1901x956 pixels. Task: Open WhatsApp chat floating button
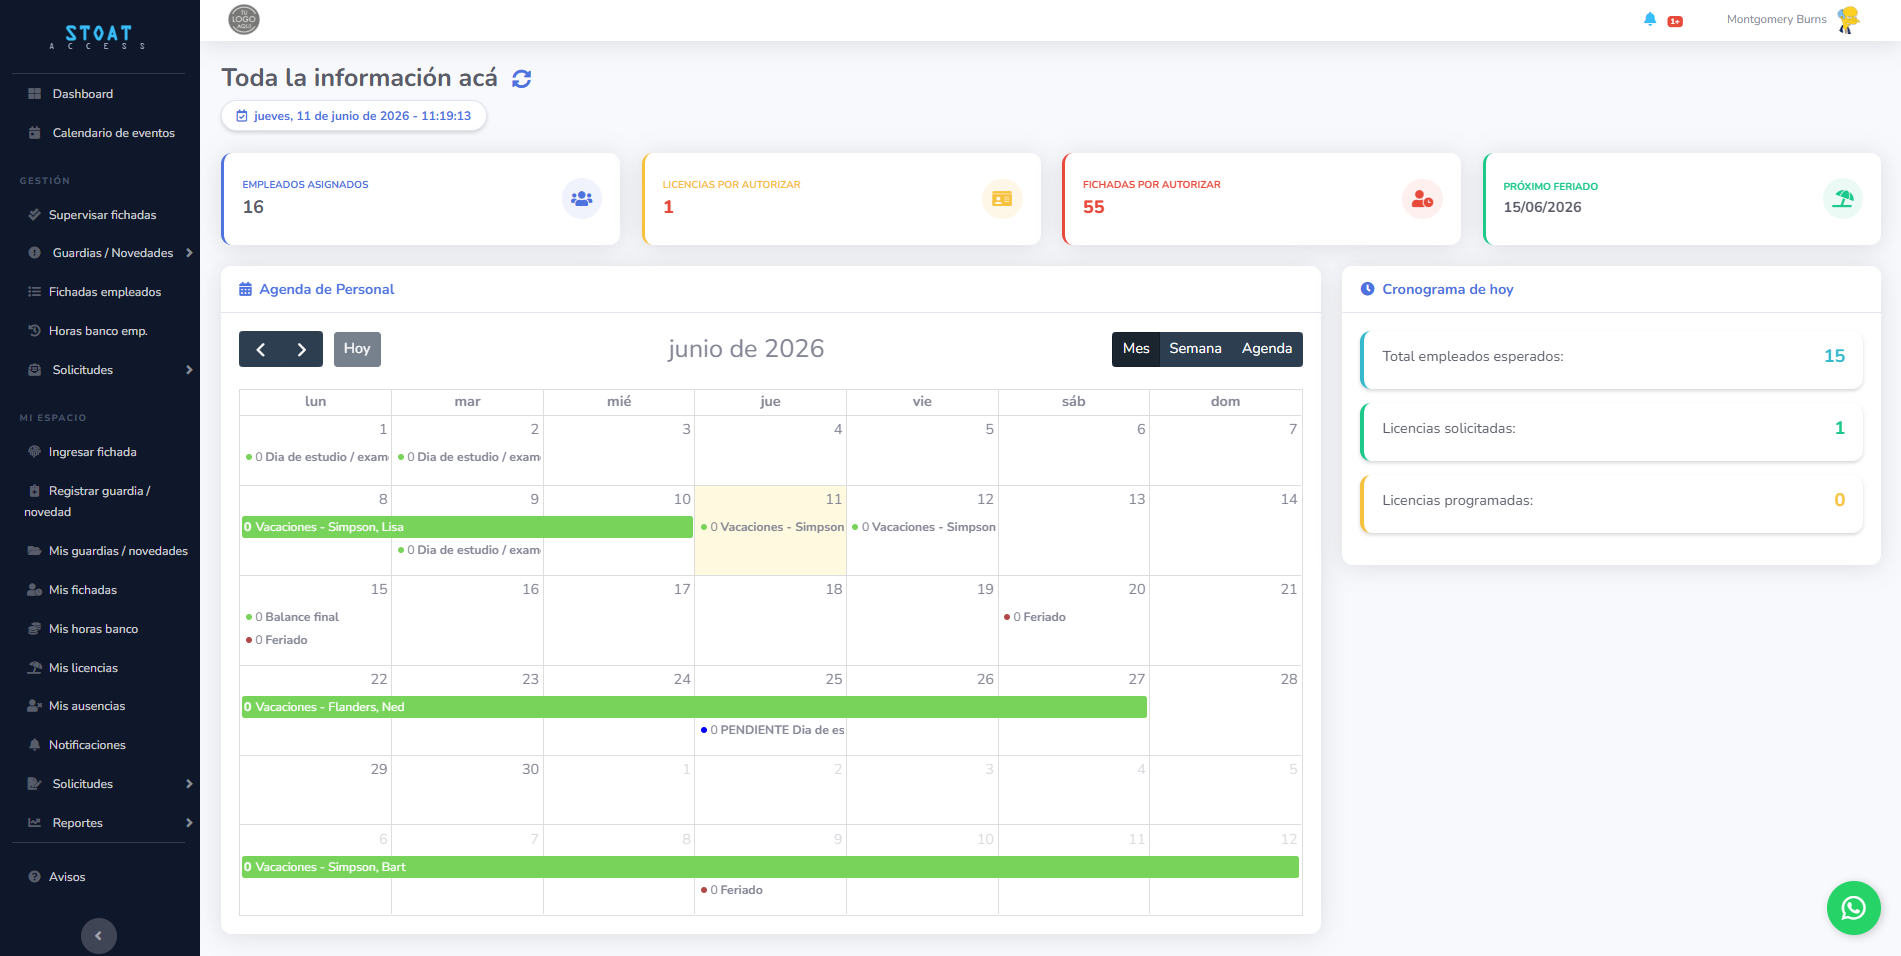pyautogui.click(x=1853, y=907)
